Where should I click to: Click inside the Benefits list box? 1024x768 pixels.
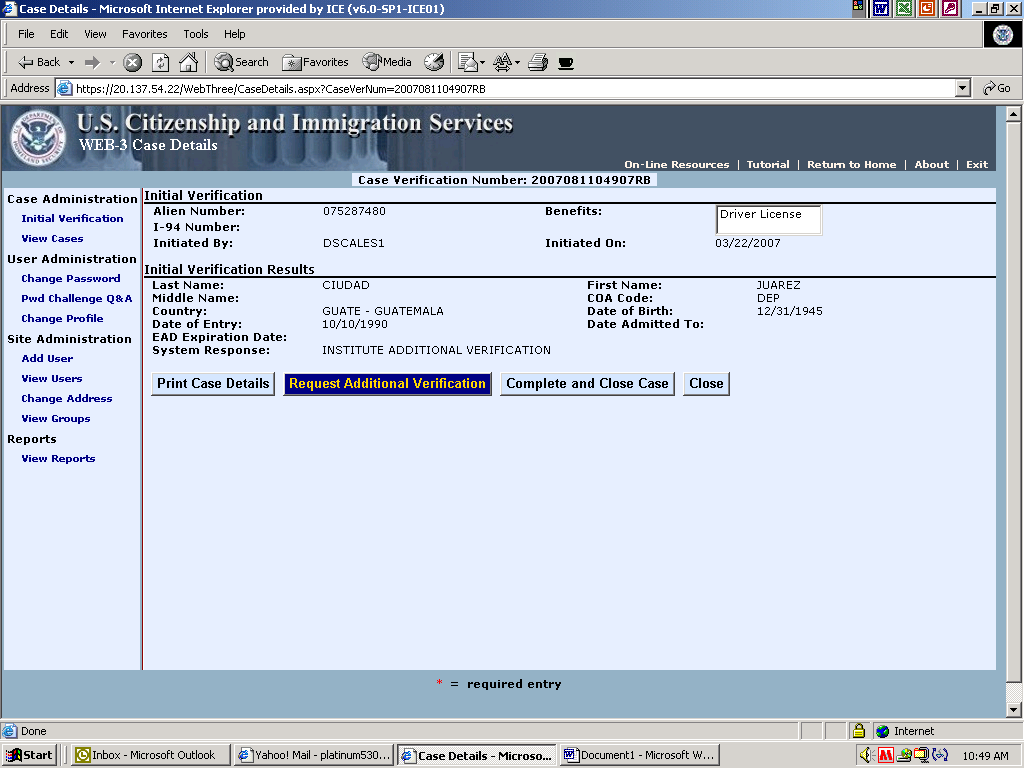click(x=768, y=220)
